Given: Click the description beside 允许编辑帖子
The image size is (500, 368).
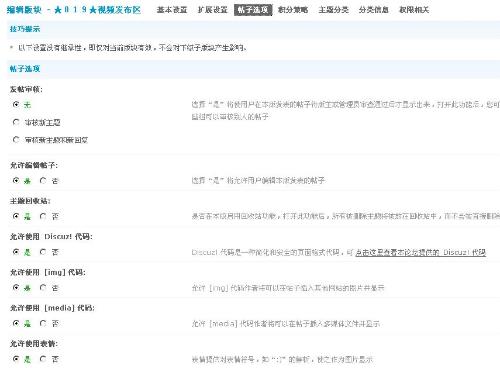Looking at the screenshot, I should (x=258, y=181).
